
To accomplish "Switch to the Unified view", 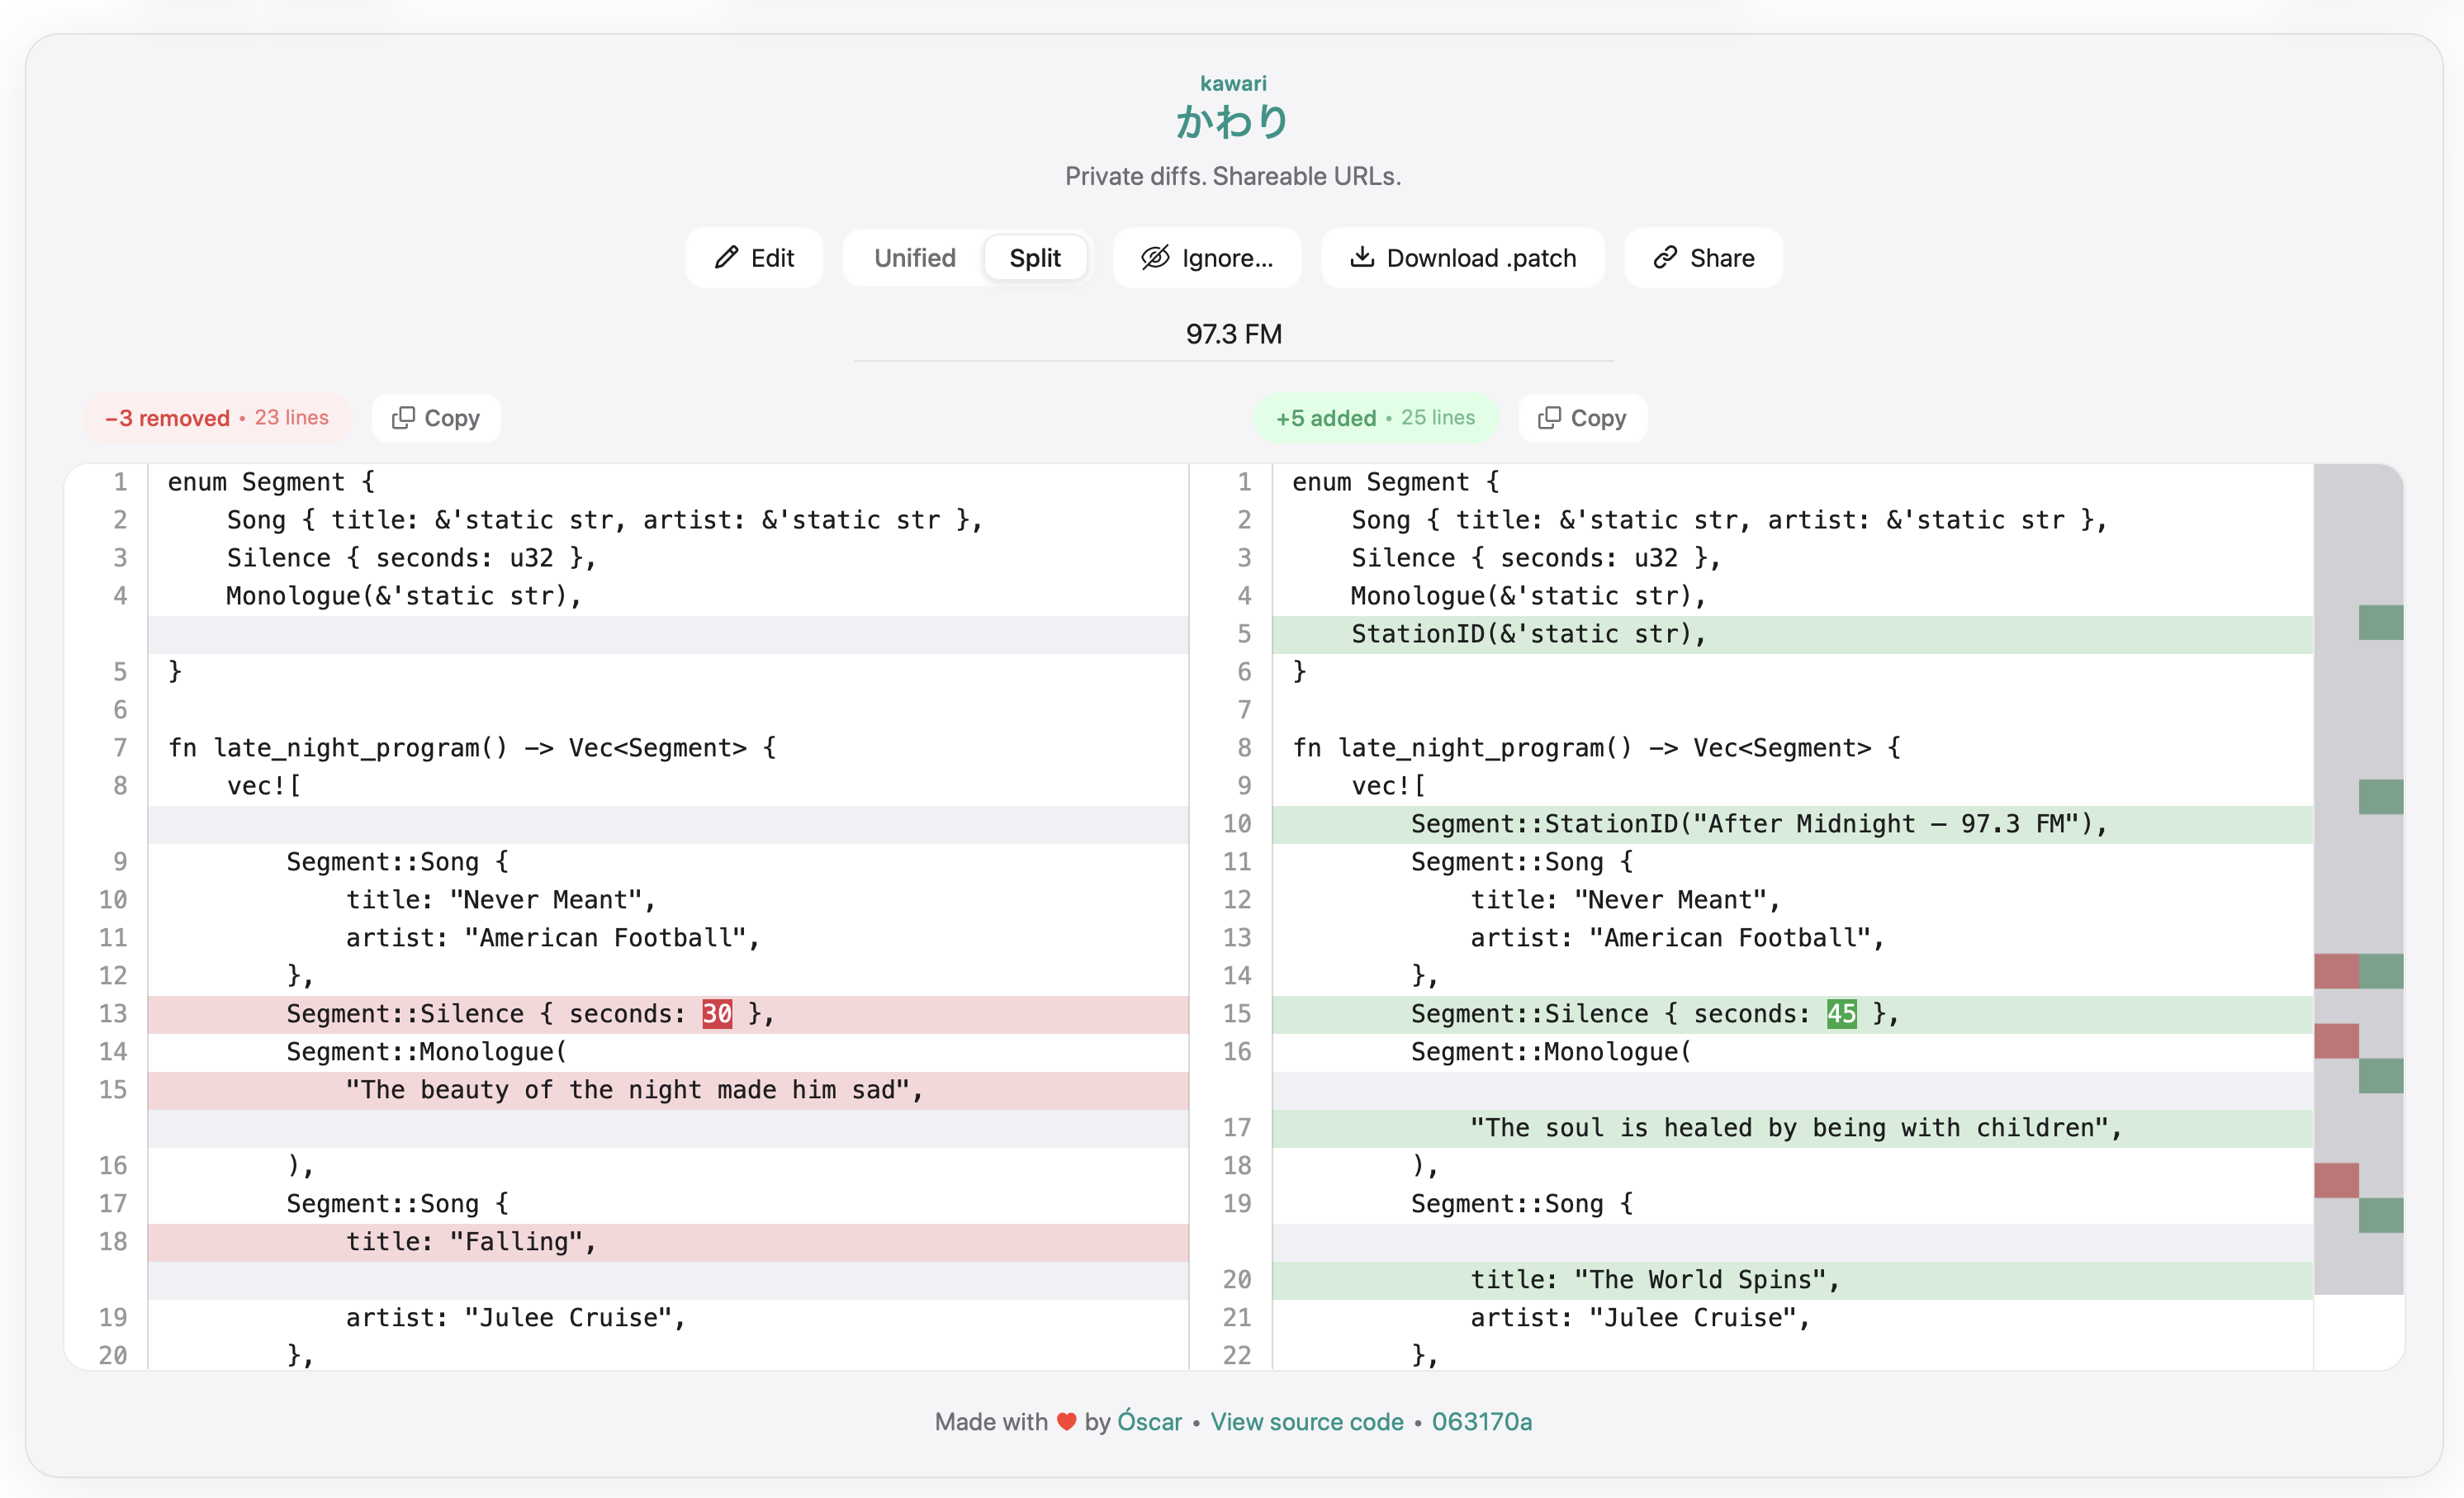I will [913, 258].
